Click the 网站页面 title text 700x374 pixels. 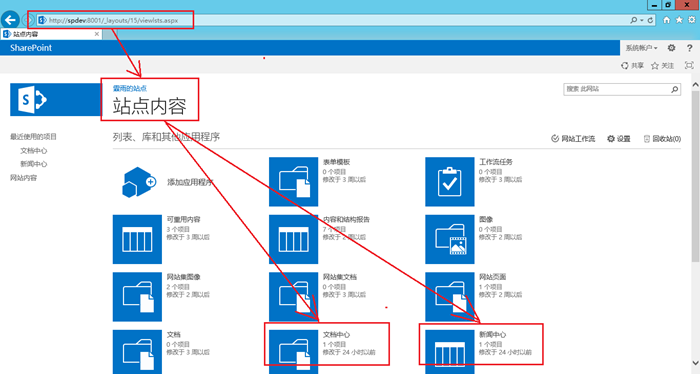493,277
